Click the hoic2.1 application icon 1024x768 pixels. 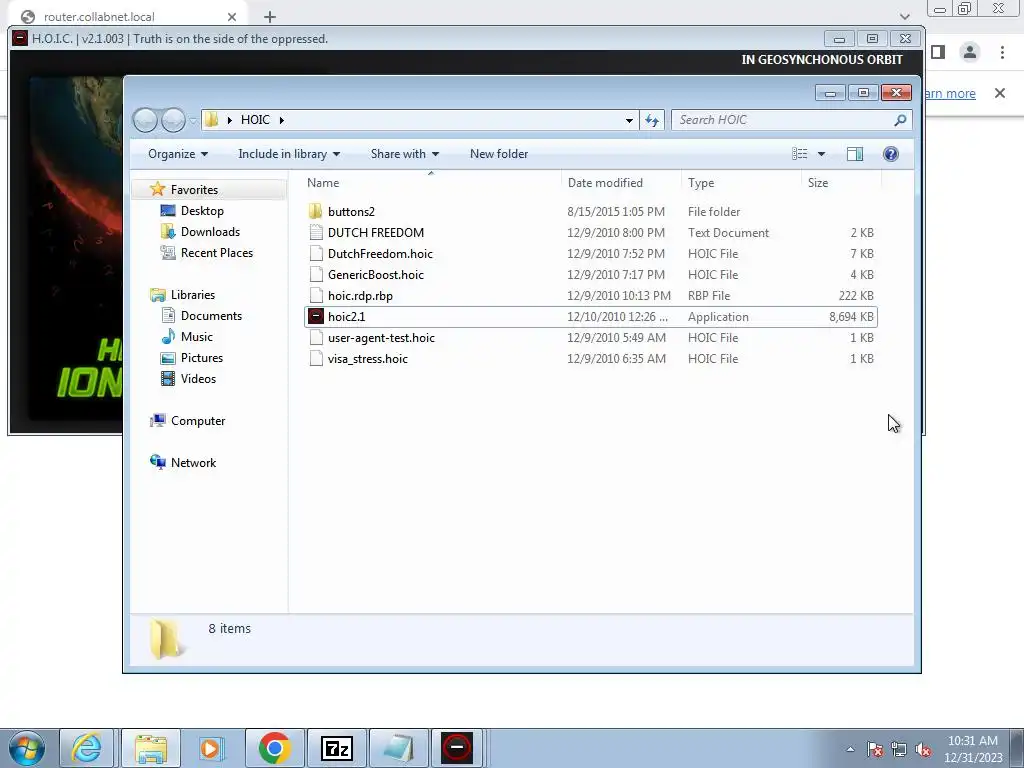click(316, 317)
